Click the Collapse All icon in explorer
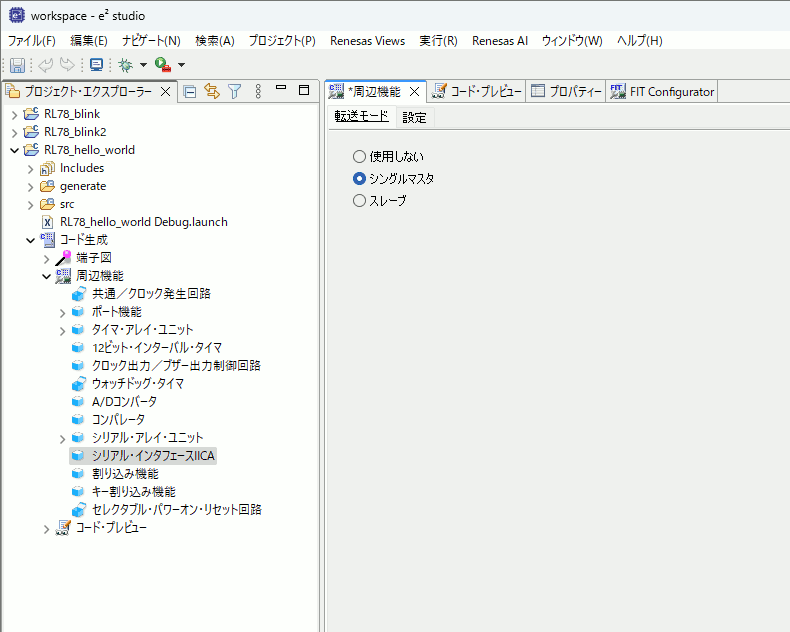 coord(190,92)
